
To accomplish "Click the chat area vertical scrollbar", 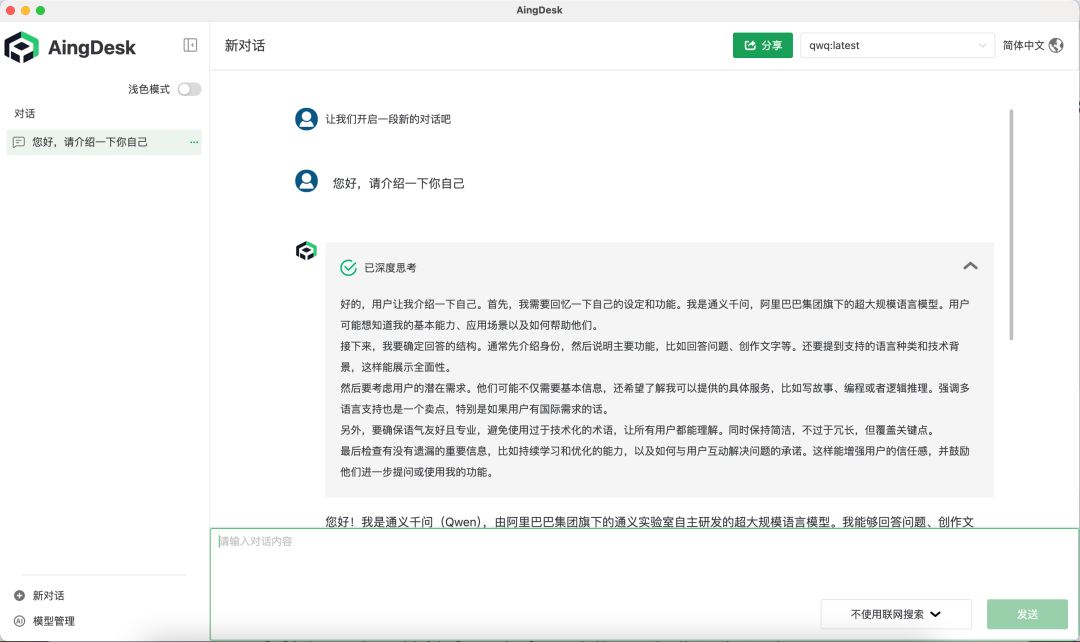I will click(x=1011, y=225).
